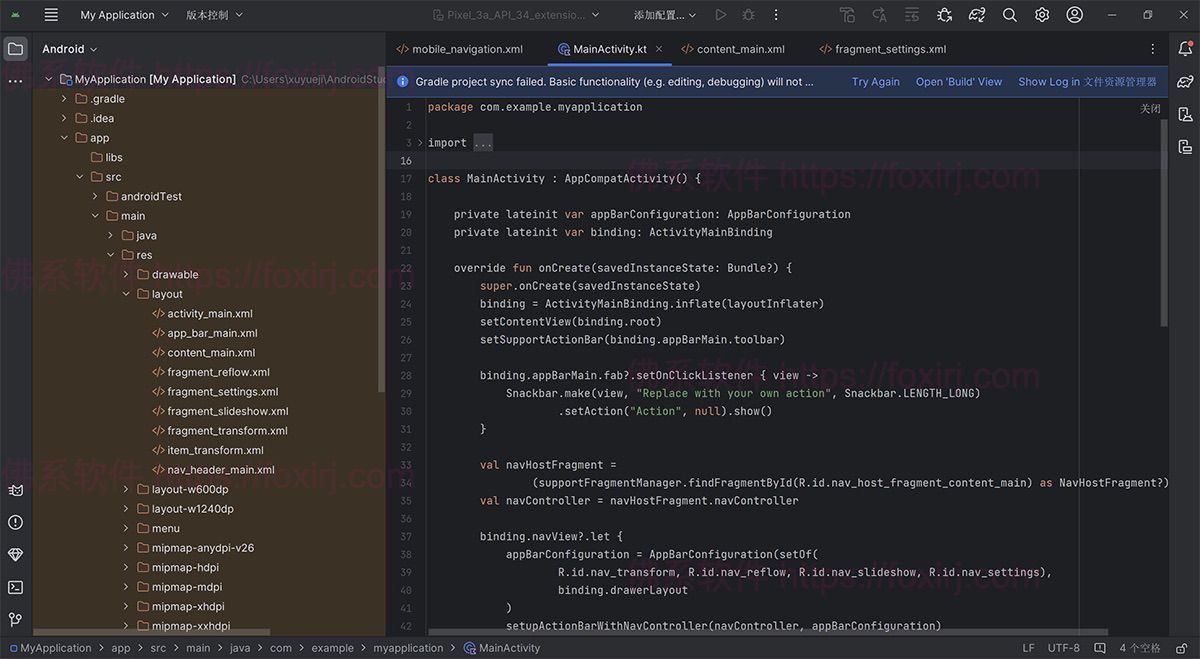Open the Notifications bell panel

tap(1185, 49)
